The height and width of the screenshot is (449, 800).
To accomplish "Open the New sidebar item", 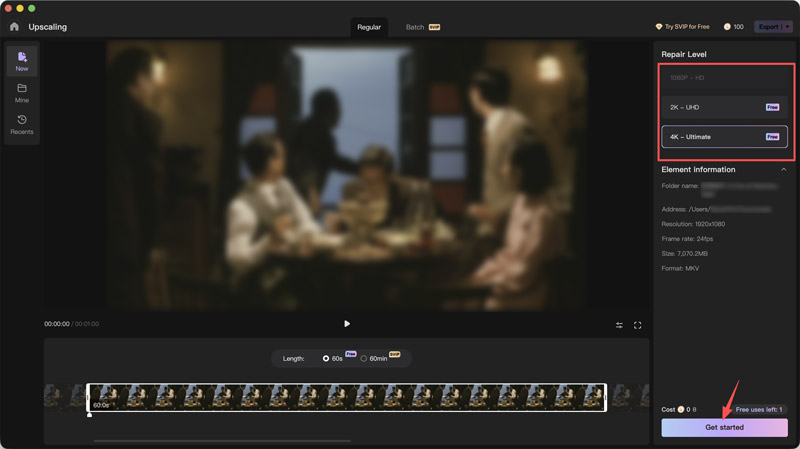I will tap(22, 61).
